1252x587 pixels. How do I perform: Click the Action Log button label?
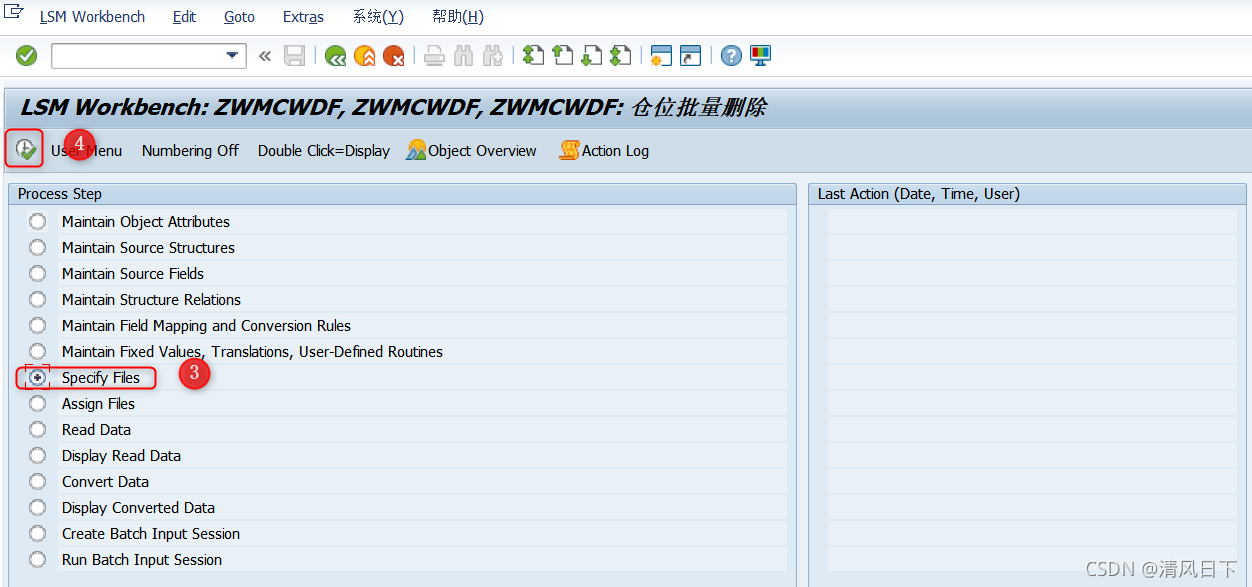click(x=615, y=151)
